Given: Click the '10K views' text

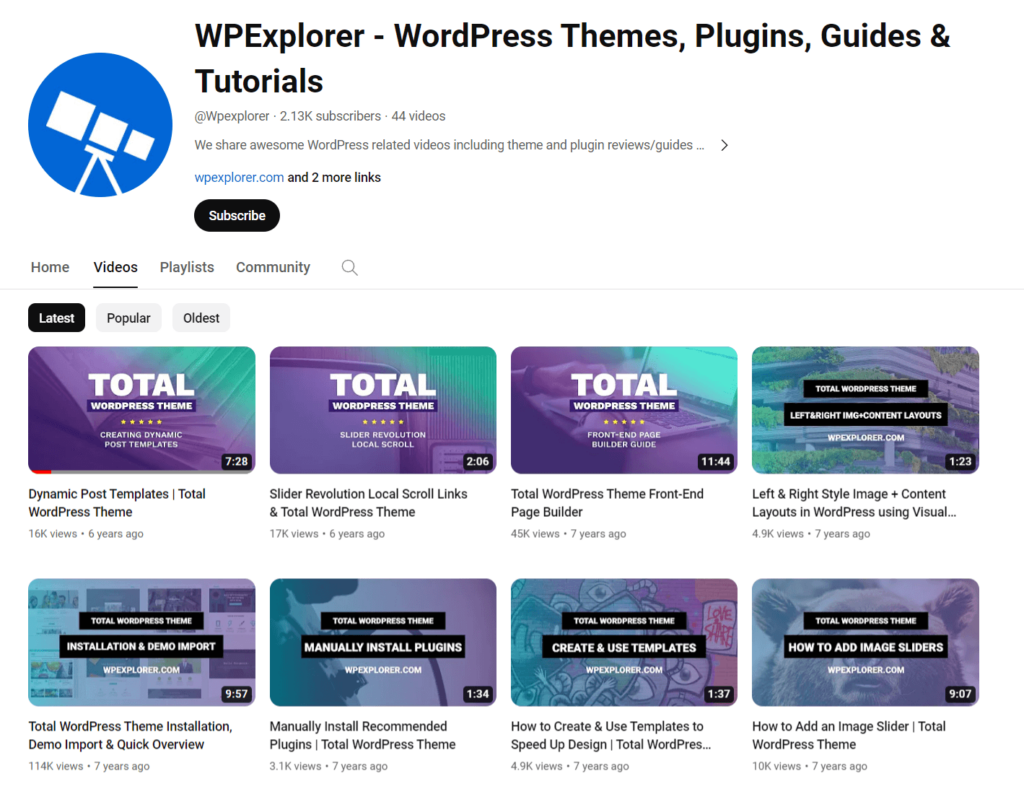Looking at the screenshot, I should pyautogui.click(x=776, y=766).
